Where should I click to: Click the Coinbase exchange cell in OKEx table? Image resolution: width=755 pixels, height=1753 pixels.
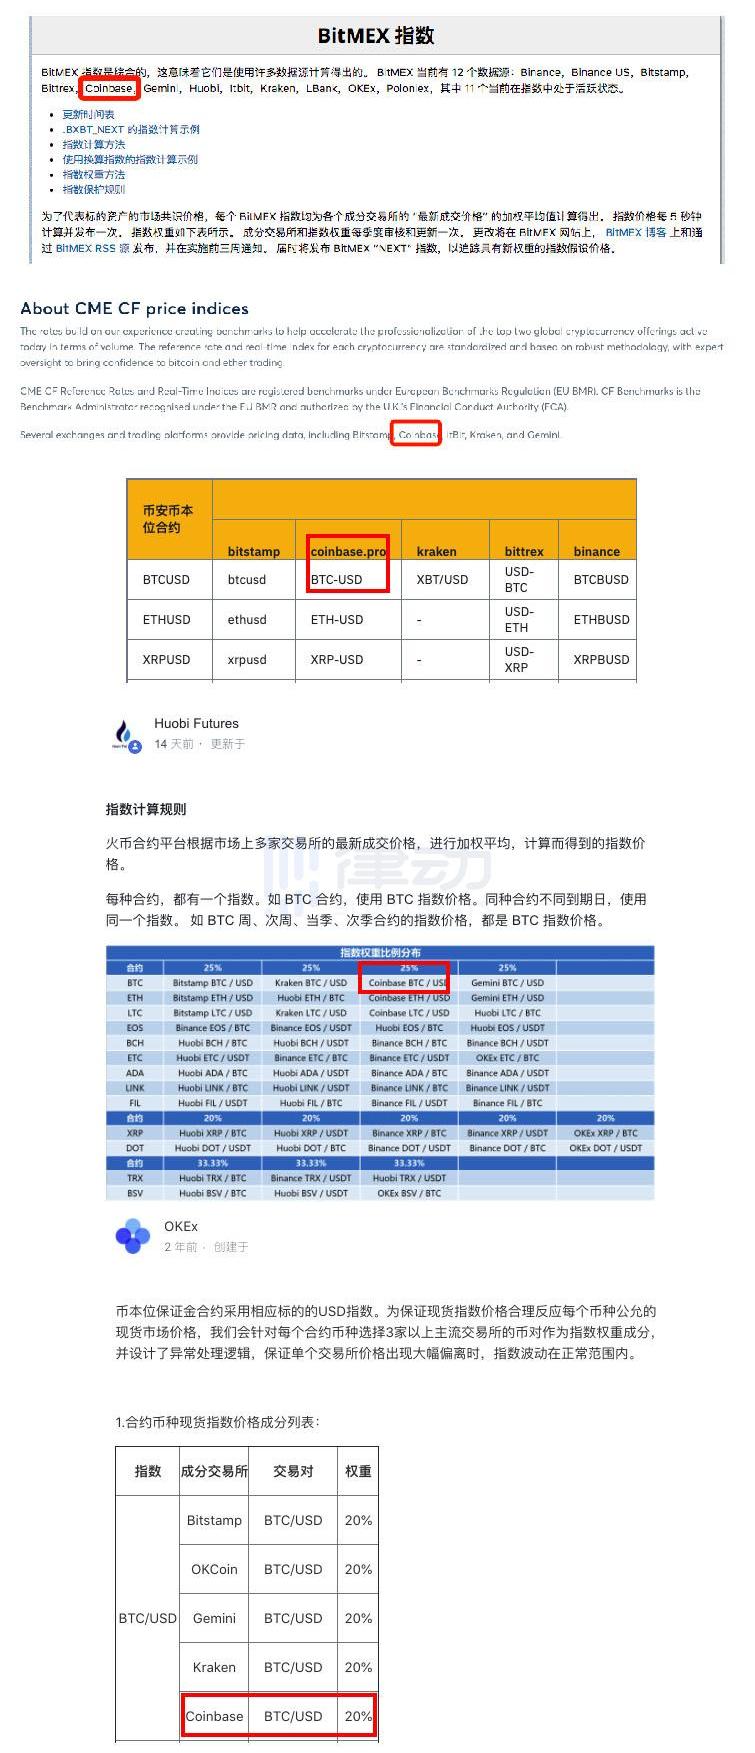tap(214, 1716)
